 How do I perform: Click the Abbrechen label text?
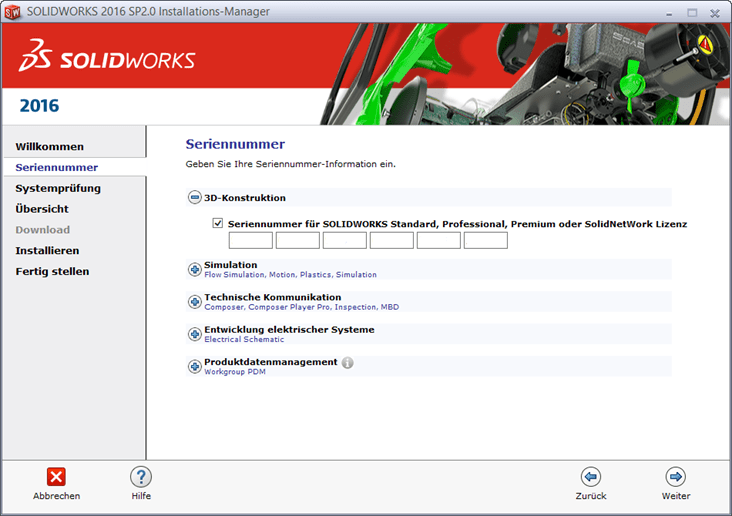56,496
